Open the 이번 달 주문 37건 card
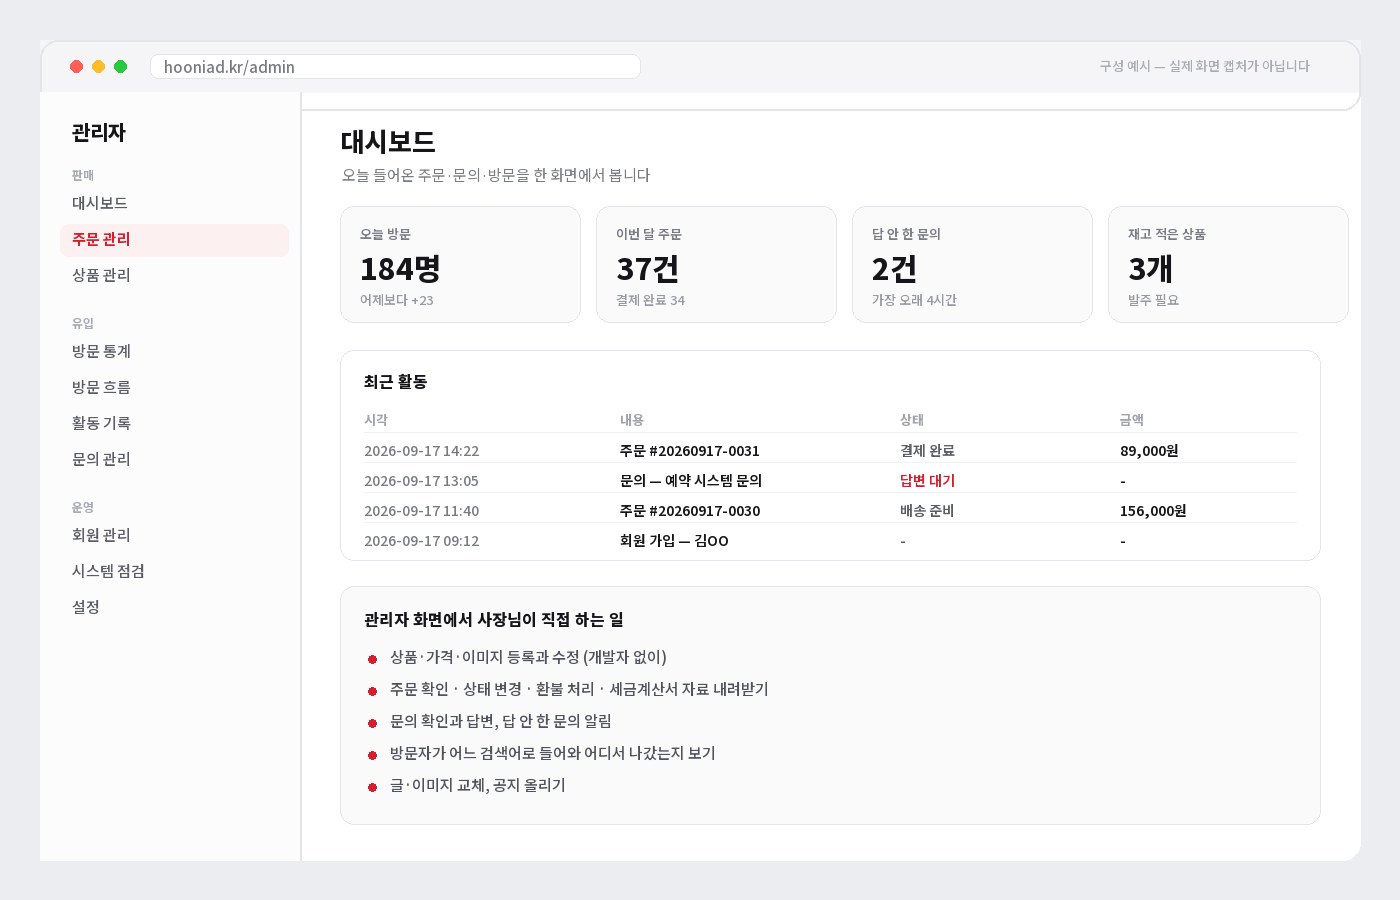This screenshot has width=1400, height=900. coord(716,265)
